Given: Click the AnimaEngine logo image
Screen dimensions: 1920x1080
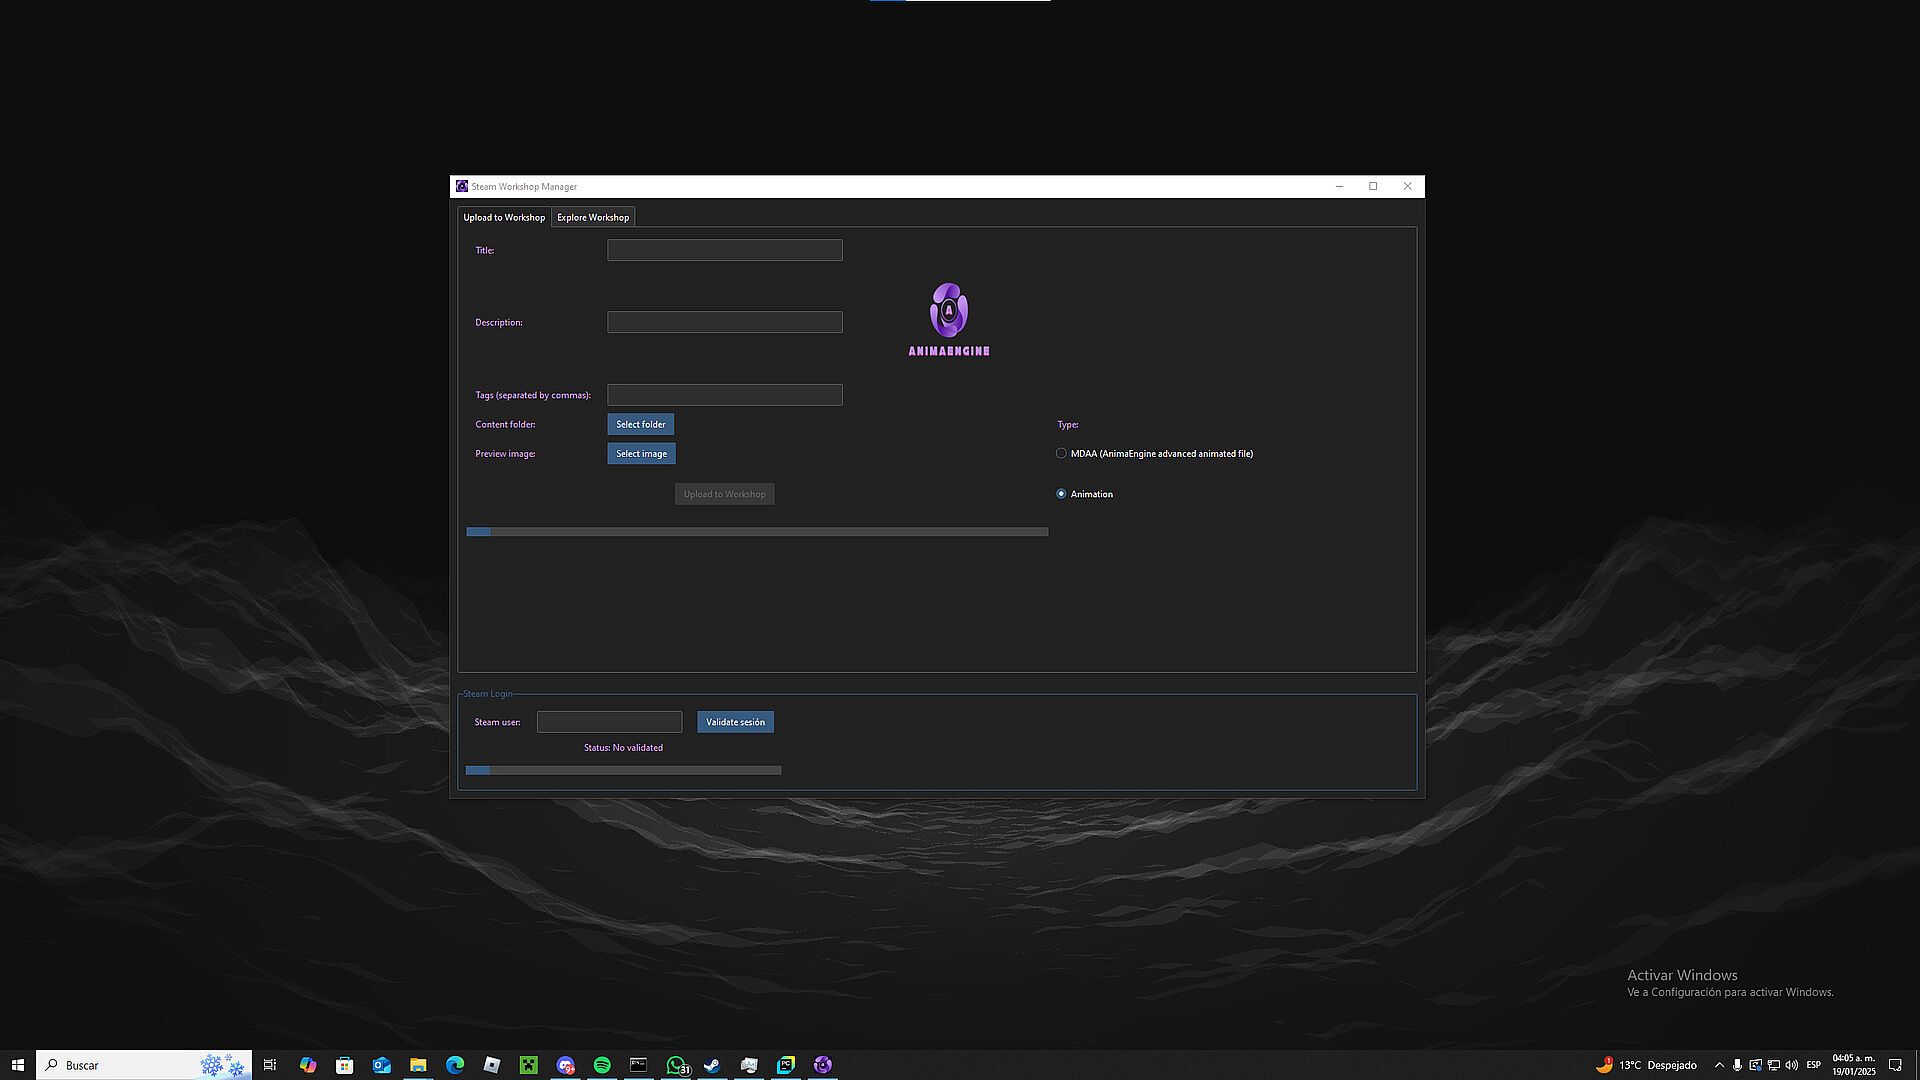Looking at the screenshot, I should 948,319.
